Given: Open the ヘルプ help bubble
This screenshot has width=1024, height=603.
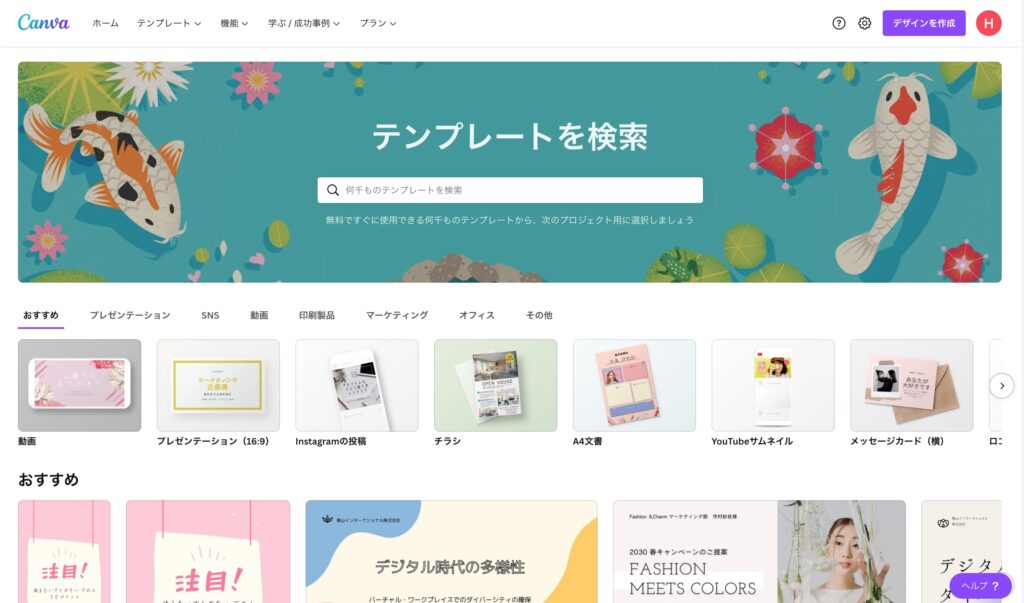Looking at the screenshot, I should point(980,586).
